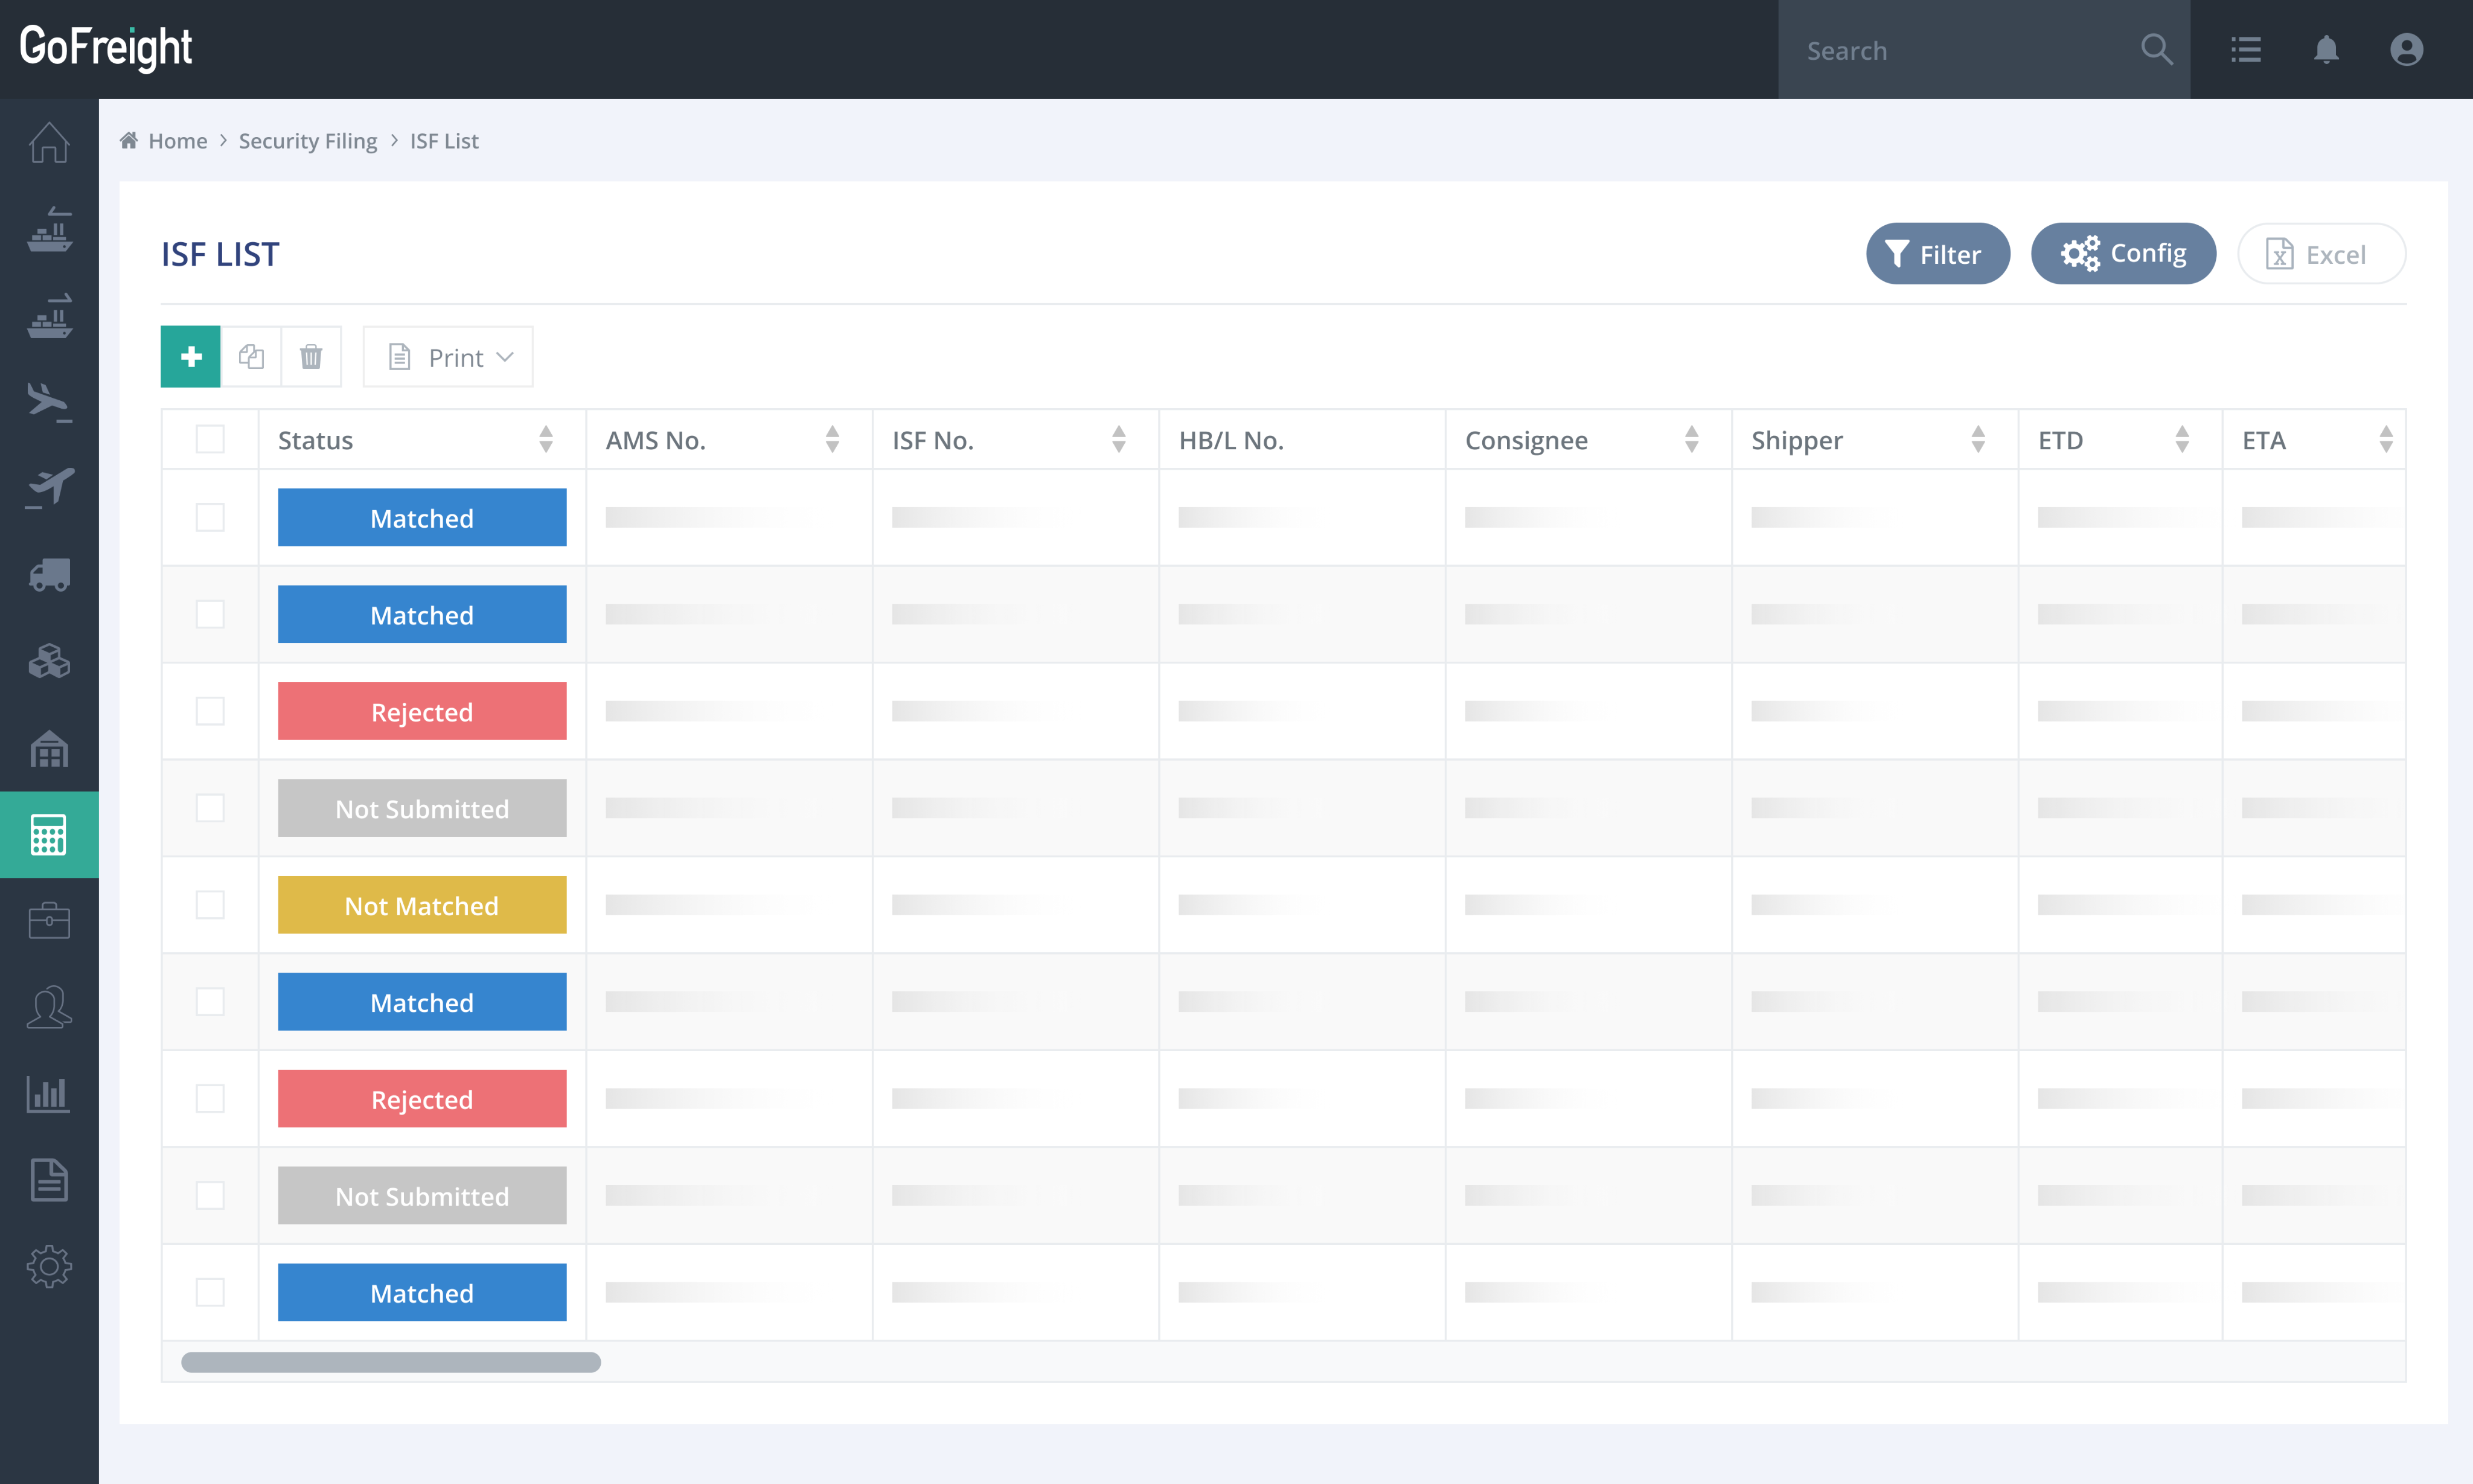The width and height of the screenshot is (2473, 1484).
Task: Select the checkbox on the Rejected row
Action: 210,711
